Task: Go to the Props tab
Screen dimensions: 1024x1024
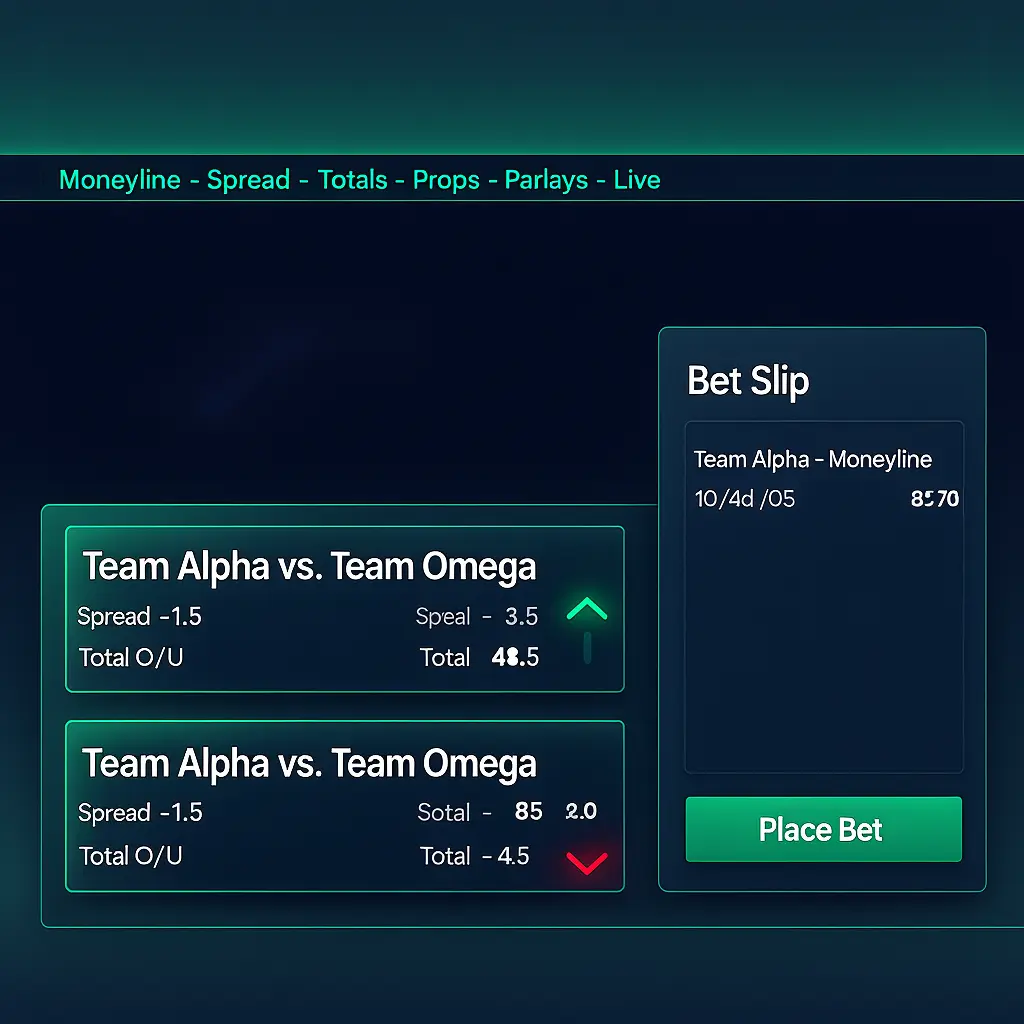Action: coord(446,180)
